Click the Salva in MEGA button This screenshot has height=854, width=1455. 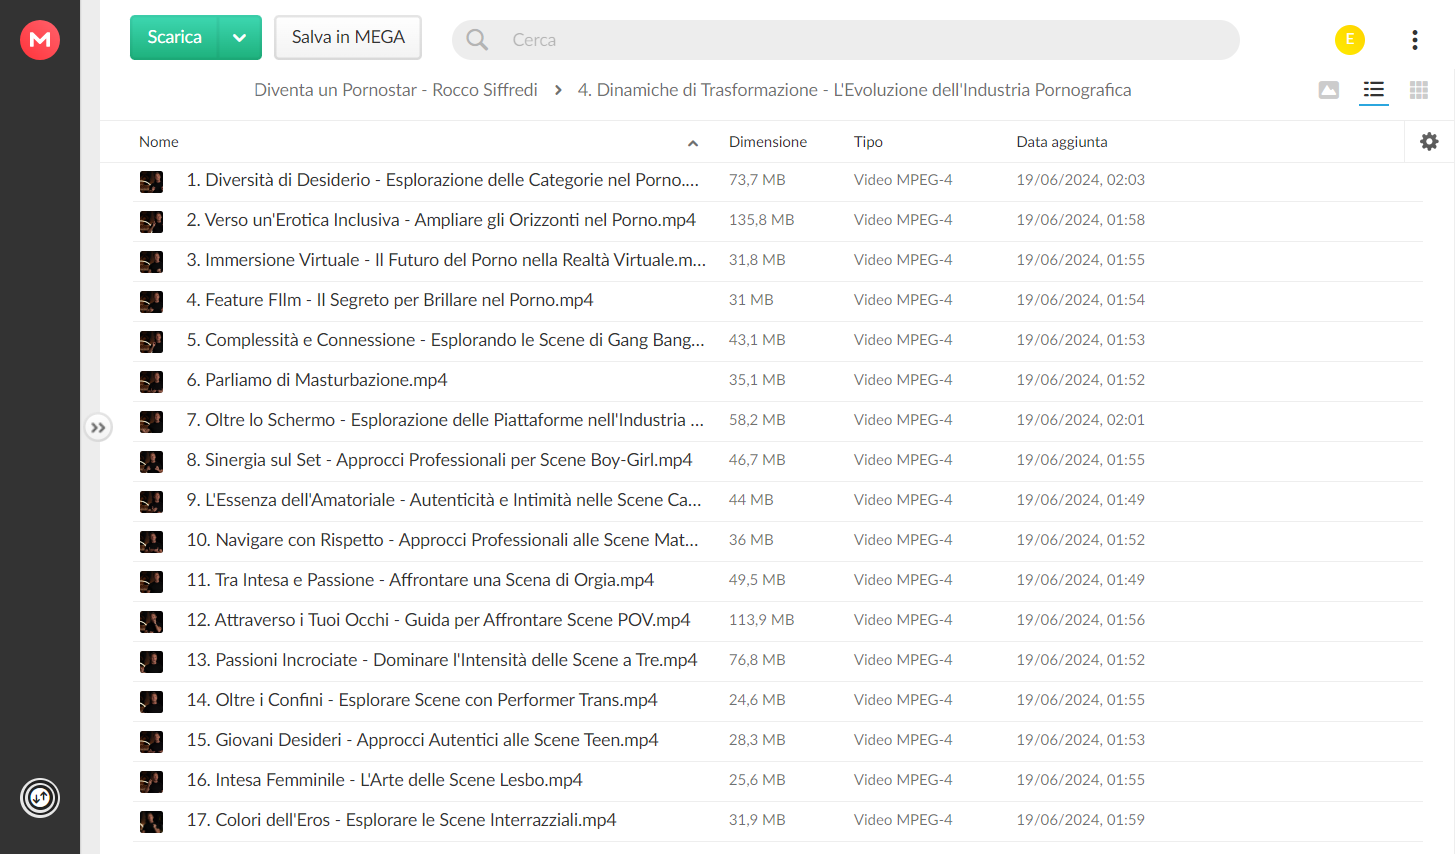[x=348, y=38]
